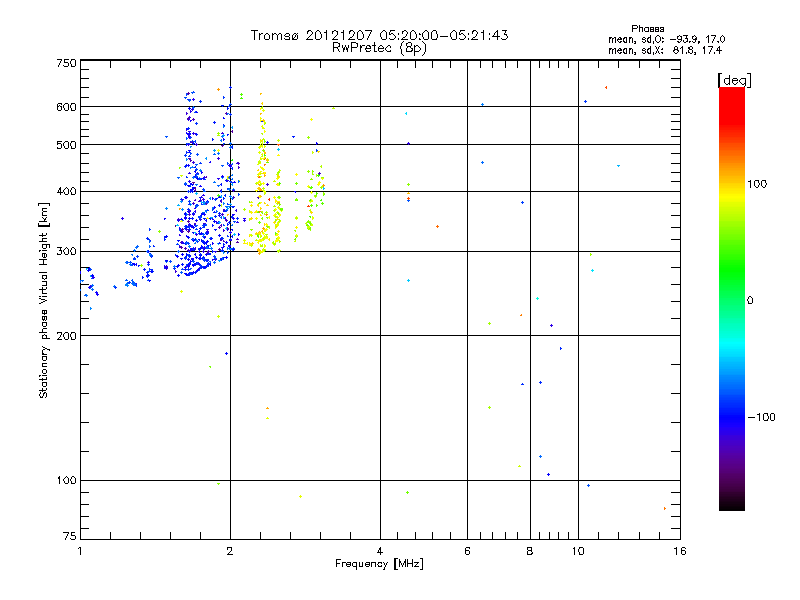Screen dimensions: 800x600
Task: Click the x-axis tick label '1'
Action: pos(80,551)
